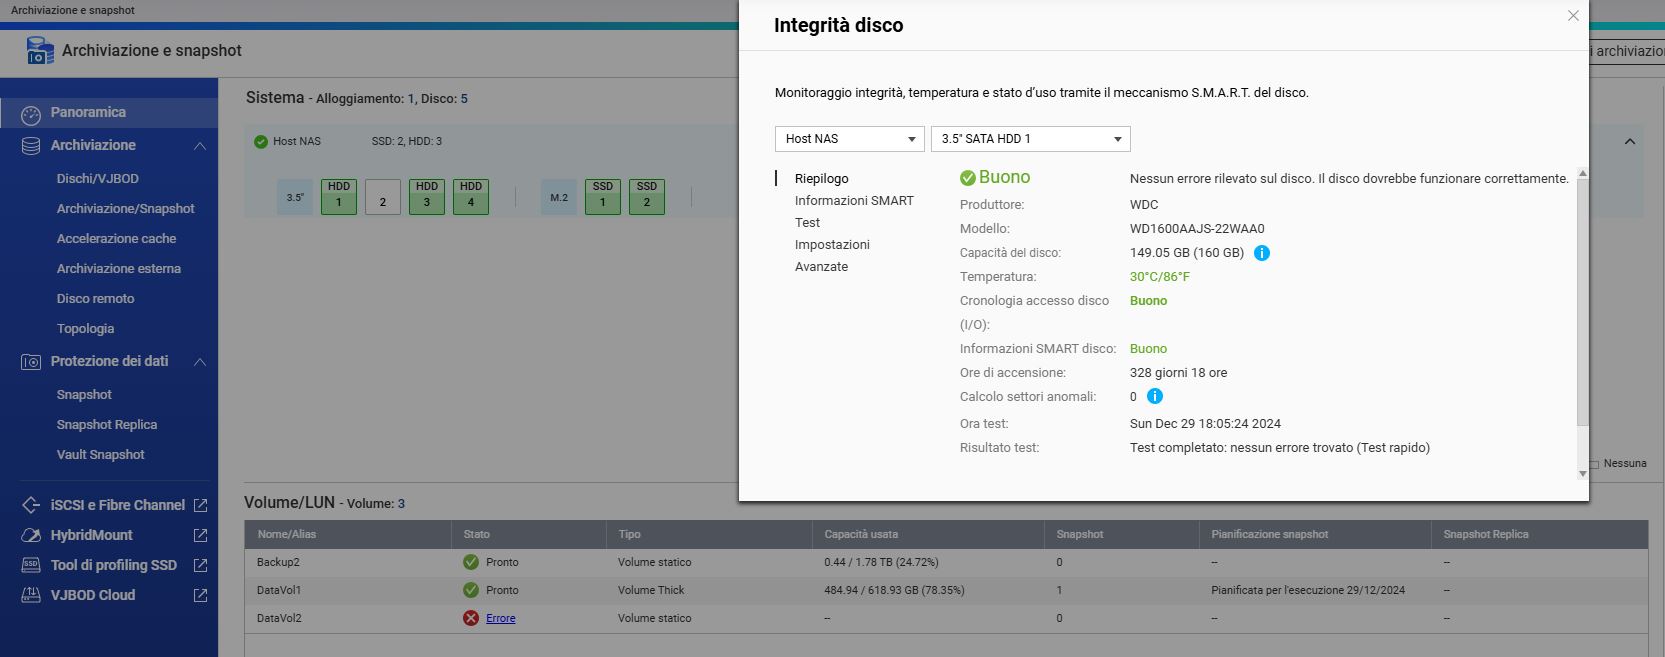The height and width of the screenshot is (657, 1665).
Task: Open the Host NAS dropdown
Action: pos(850,139)
